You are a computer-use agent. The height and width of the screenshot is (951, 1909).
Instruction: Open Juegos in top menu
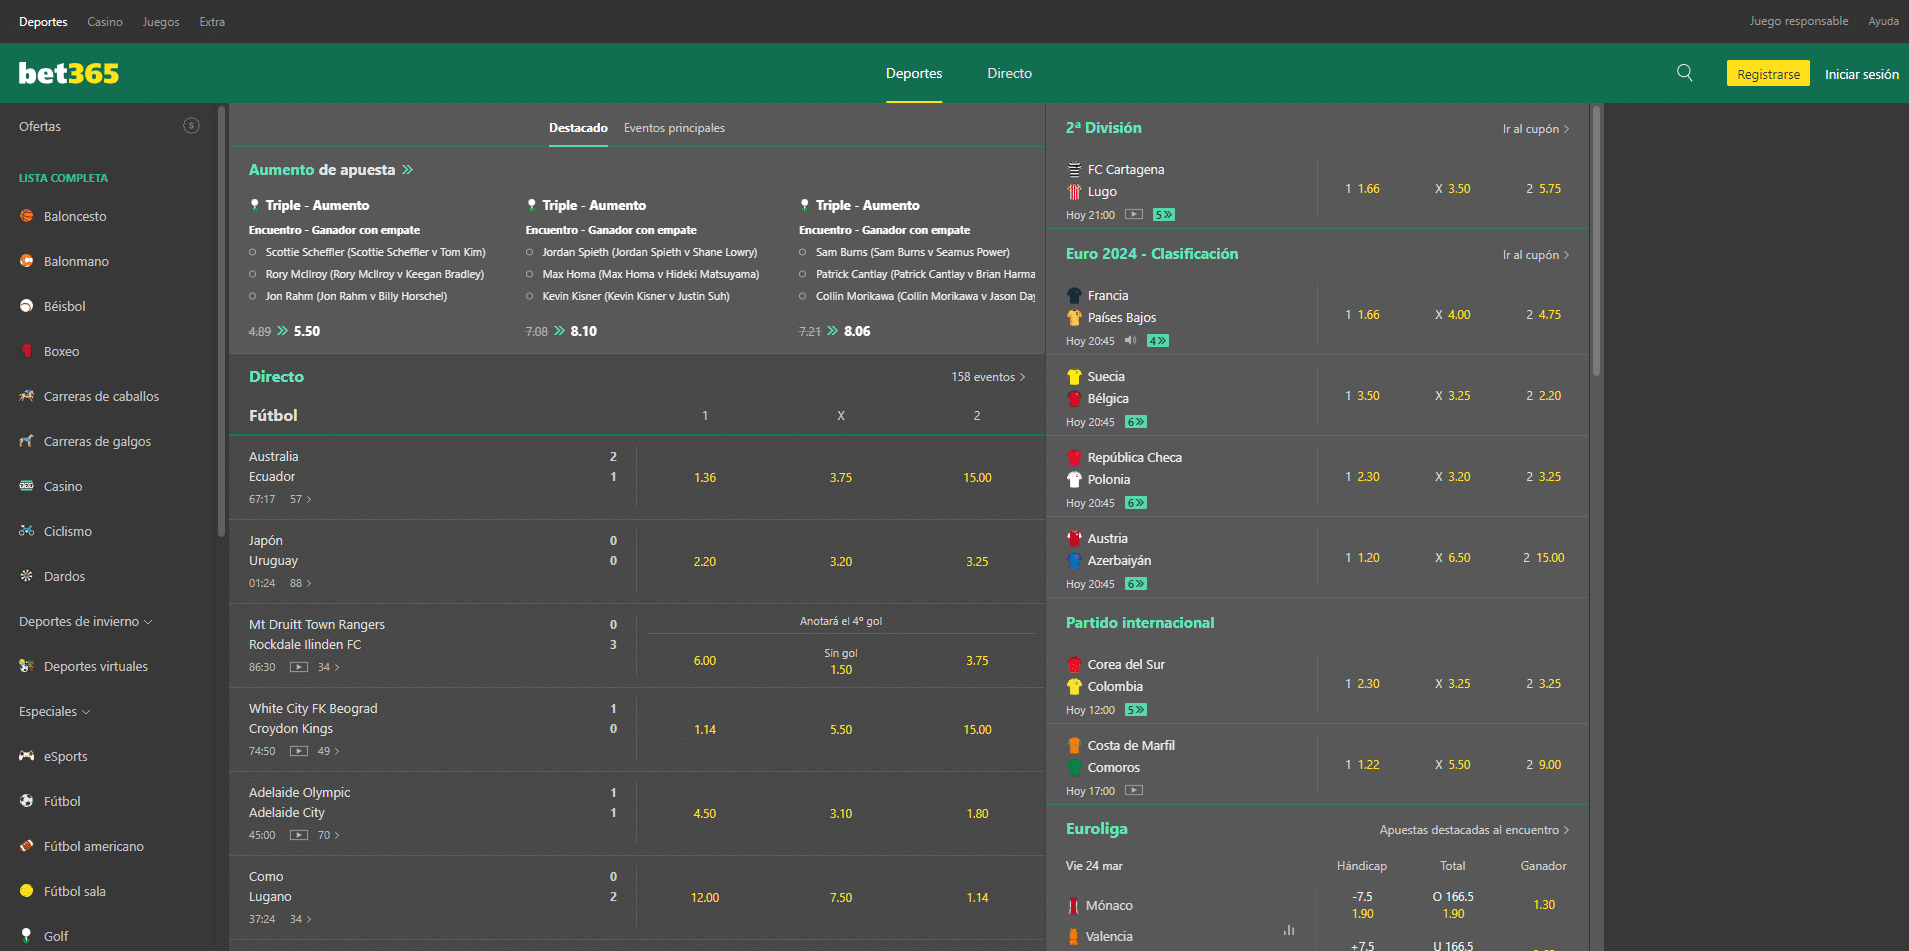[x=161, y=21]
